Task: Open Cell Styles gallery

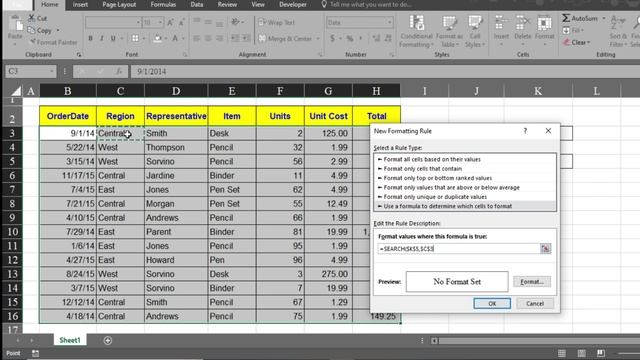Action: (475, 31)
